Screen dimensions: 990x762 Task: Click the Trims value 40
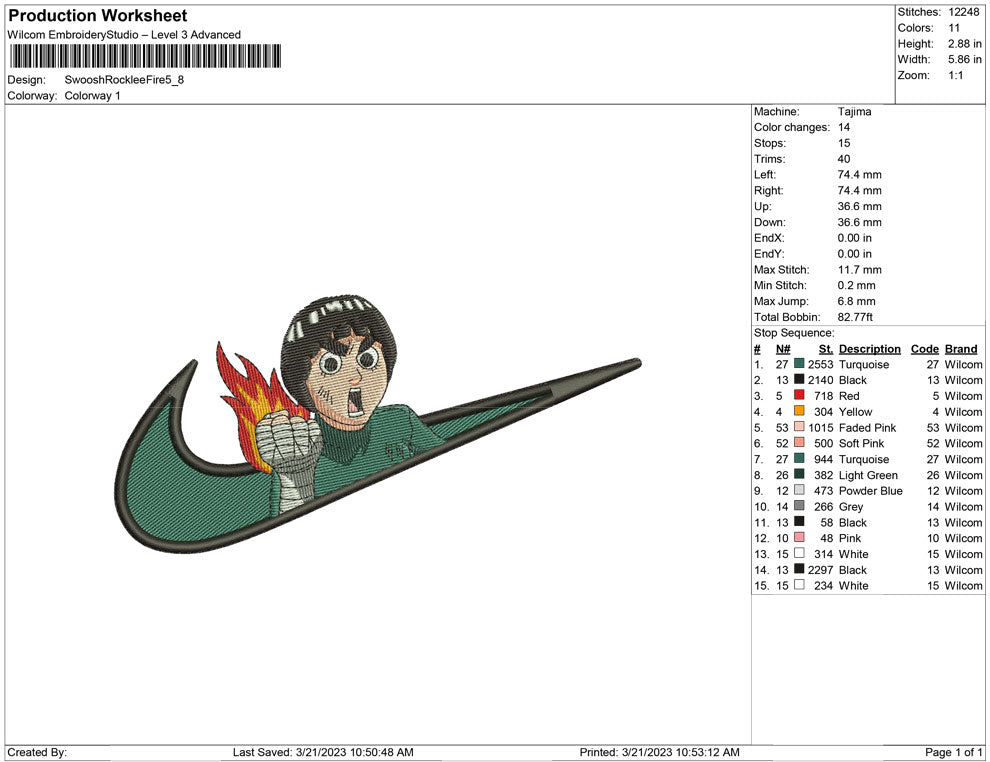pos(844,159)
